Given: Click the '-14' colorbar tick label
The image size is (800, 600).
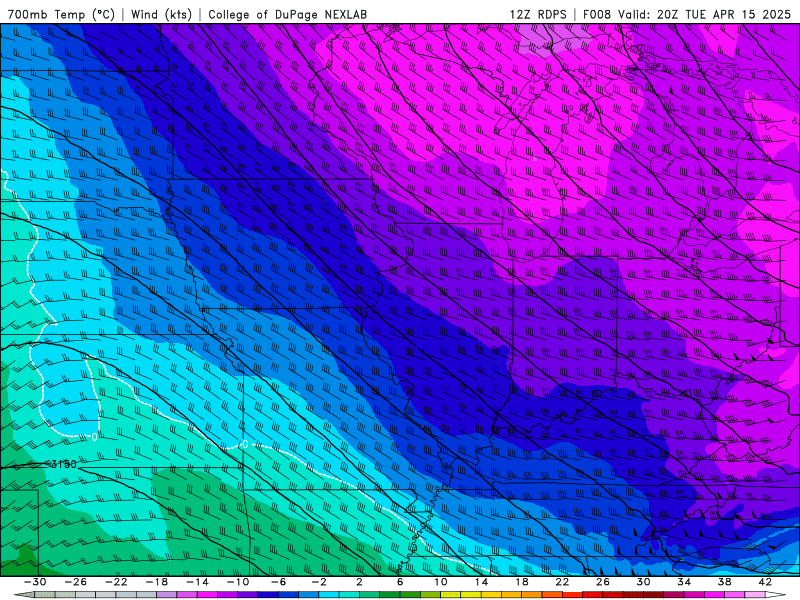Looking at the screenshot, I should (x=197, y=582).
